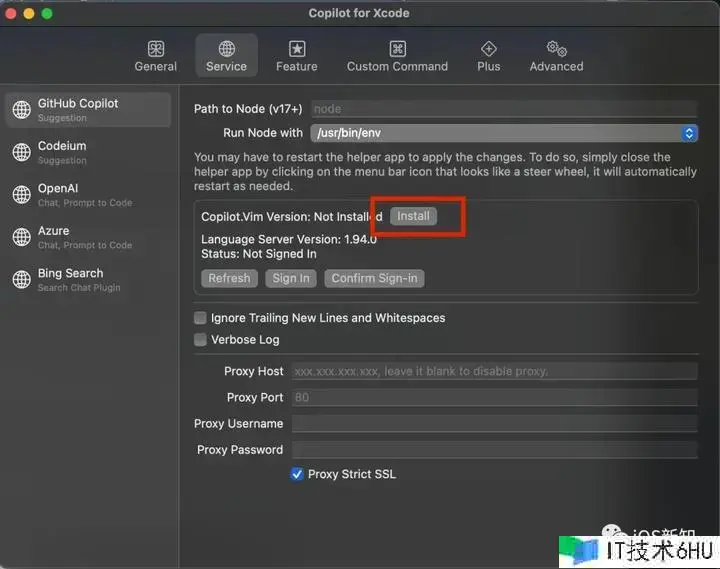Focus the Proxy Username field
720x569 pixels.
[x=495, y=423]
